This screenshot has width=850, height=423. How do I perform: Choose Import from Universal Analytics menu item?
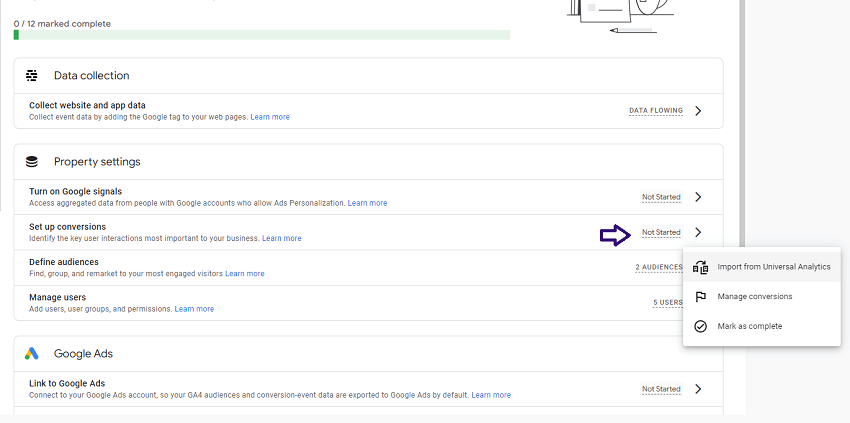click(x=762, y=267)
